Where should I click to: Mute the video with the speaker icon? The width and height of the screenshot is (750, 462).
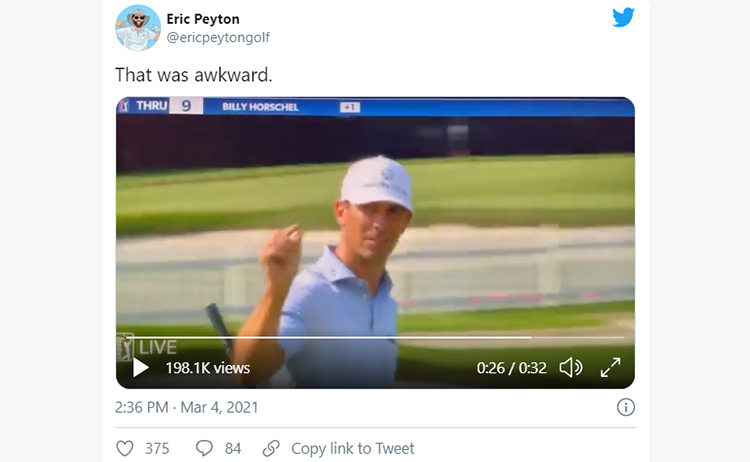(571, 368)
